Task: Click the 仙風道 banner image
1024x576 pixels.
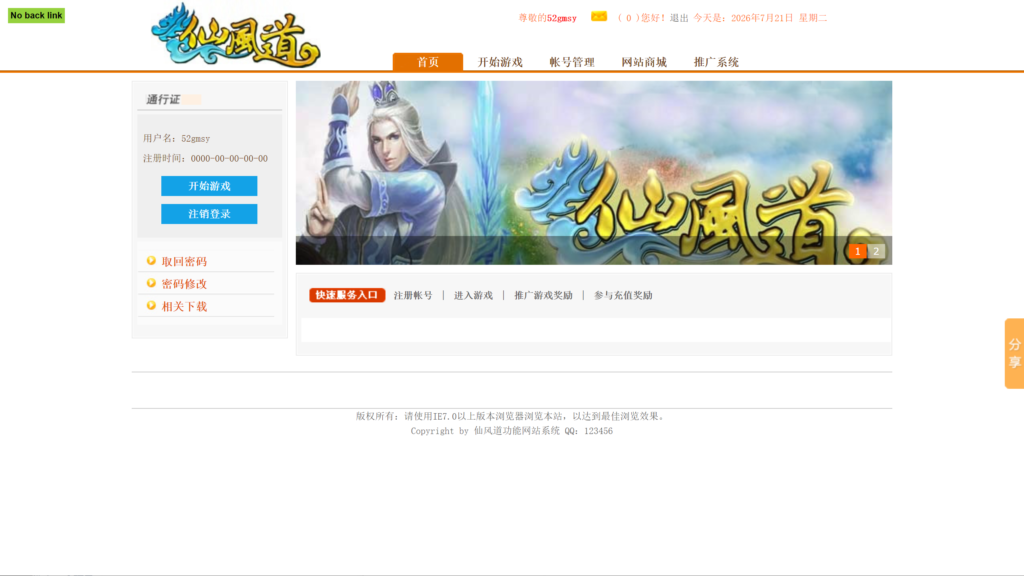Action: (594, 172)
